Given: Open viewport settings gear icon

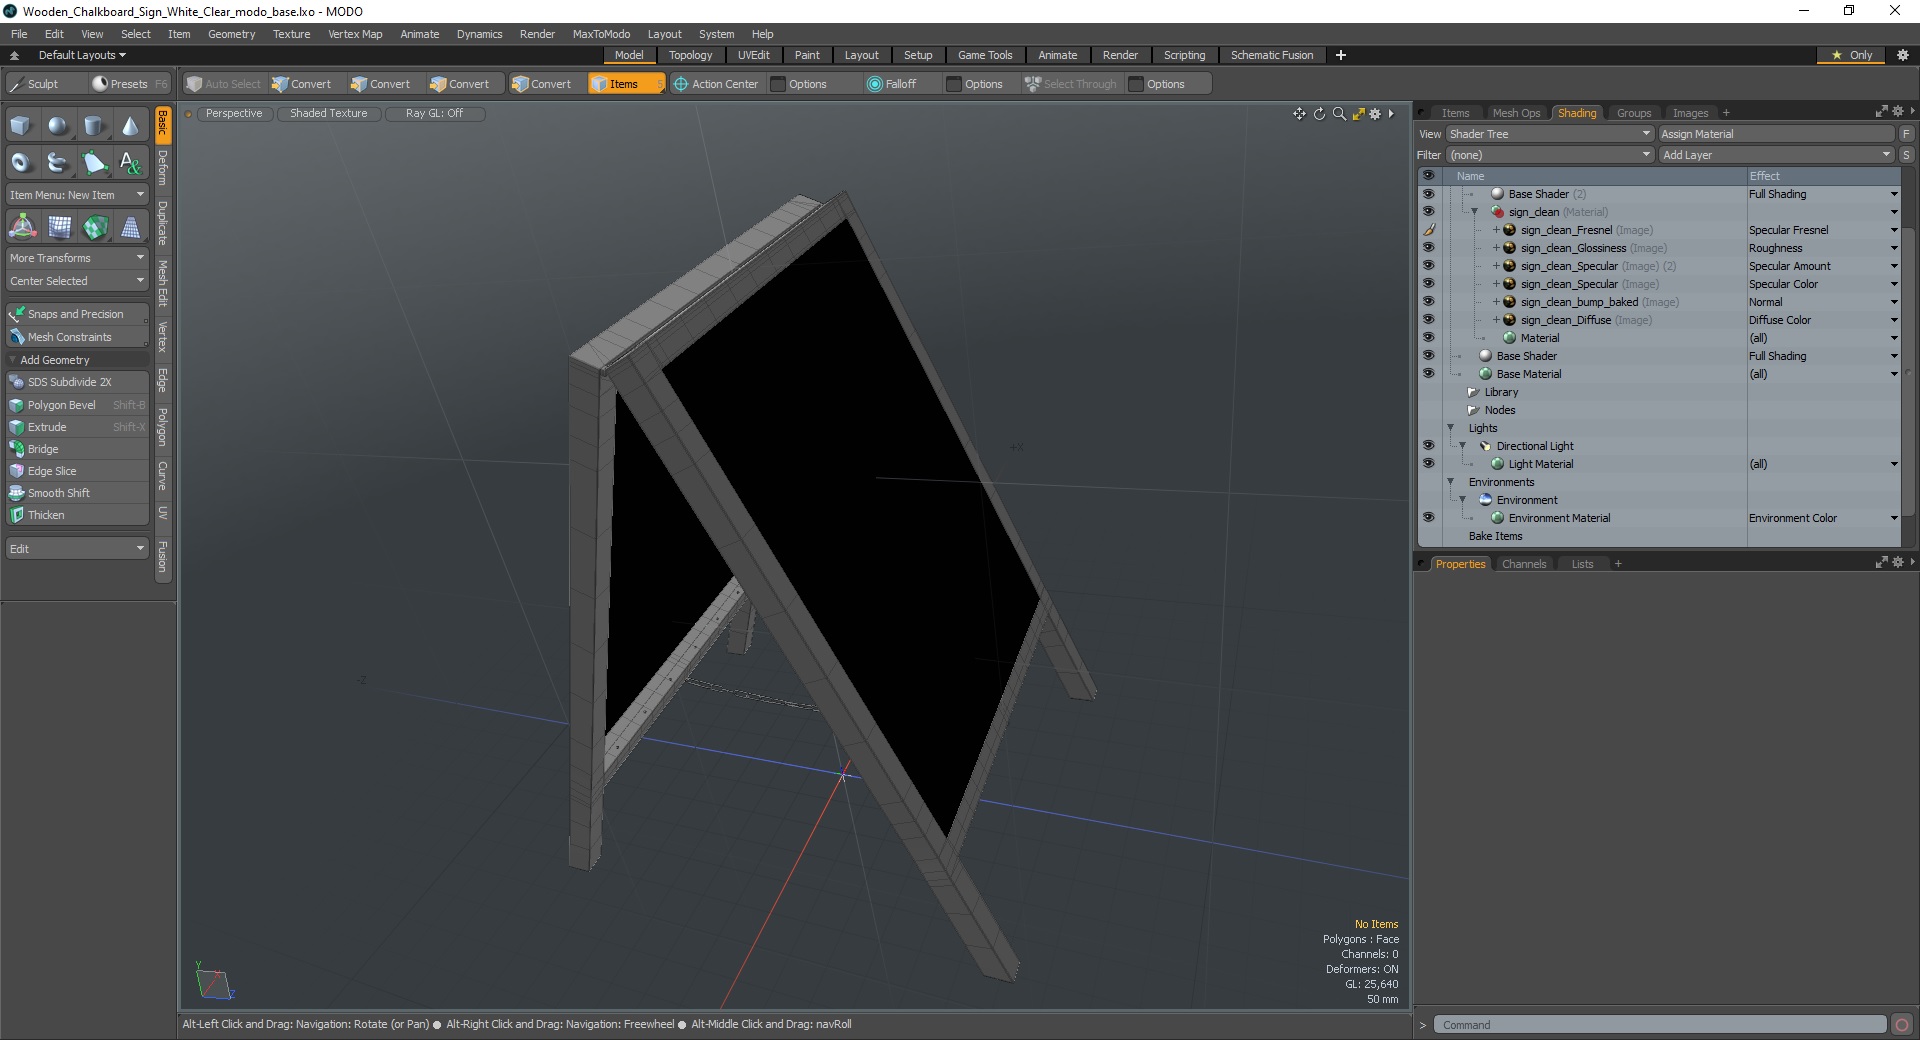Looking at the screenshot, I should pyautogui.click(x=1375, y=114).
